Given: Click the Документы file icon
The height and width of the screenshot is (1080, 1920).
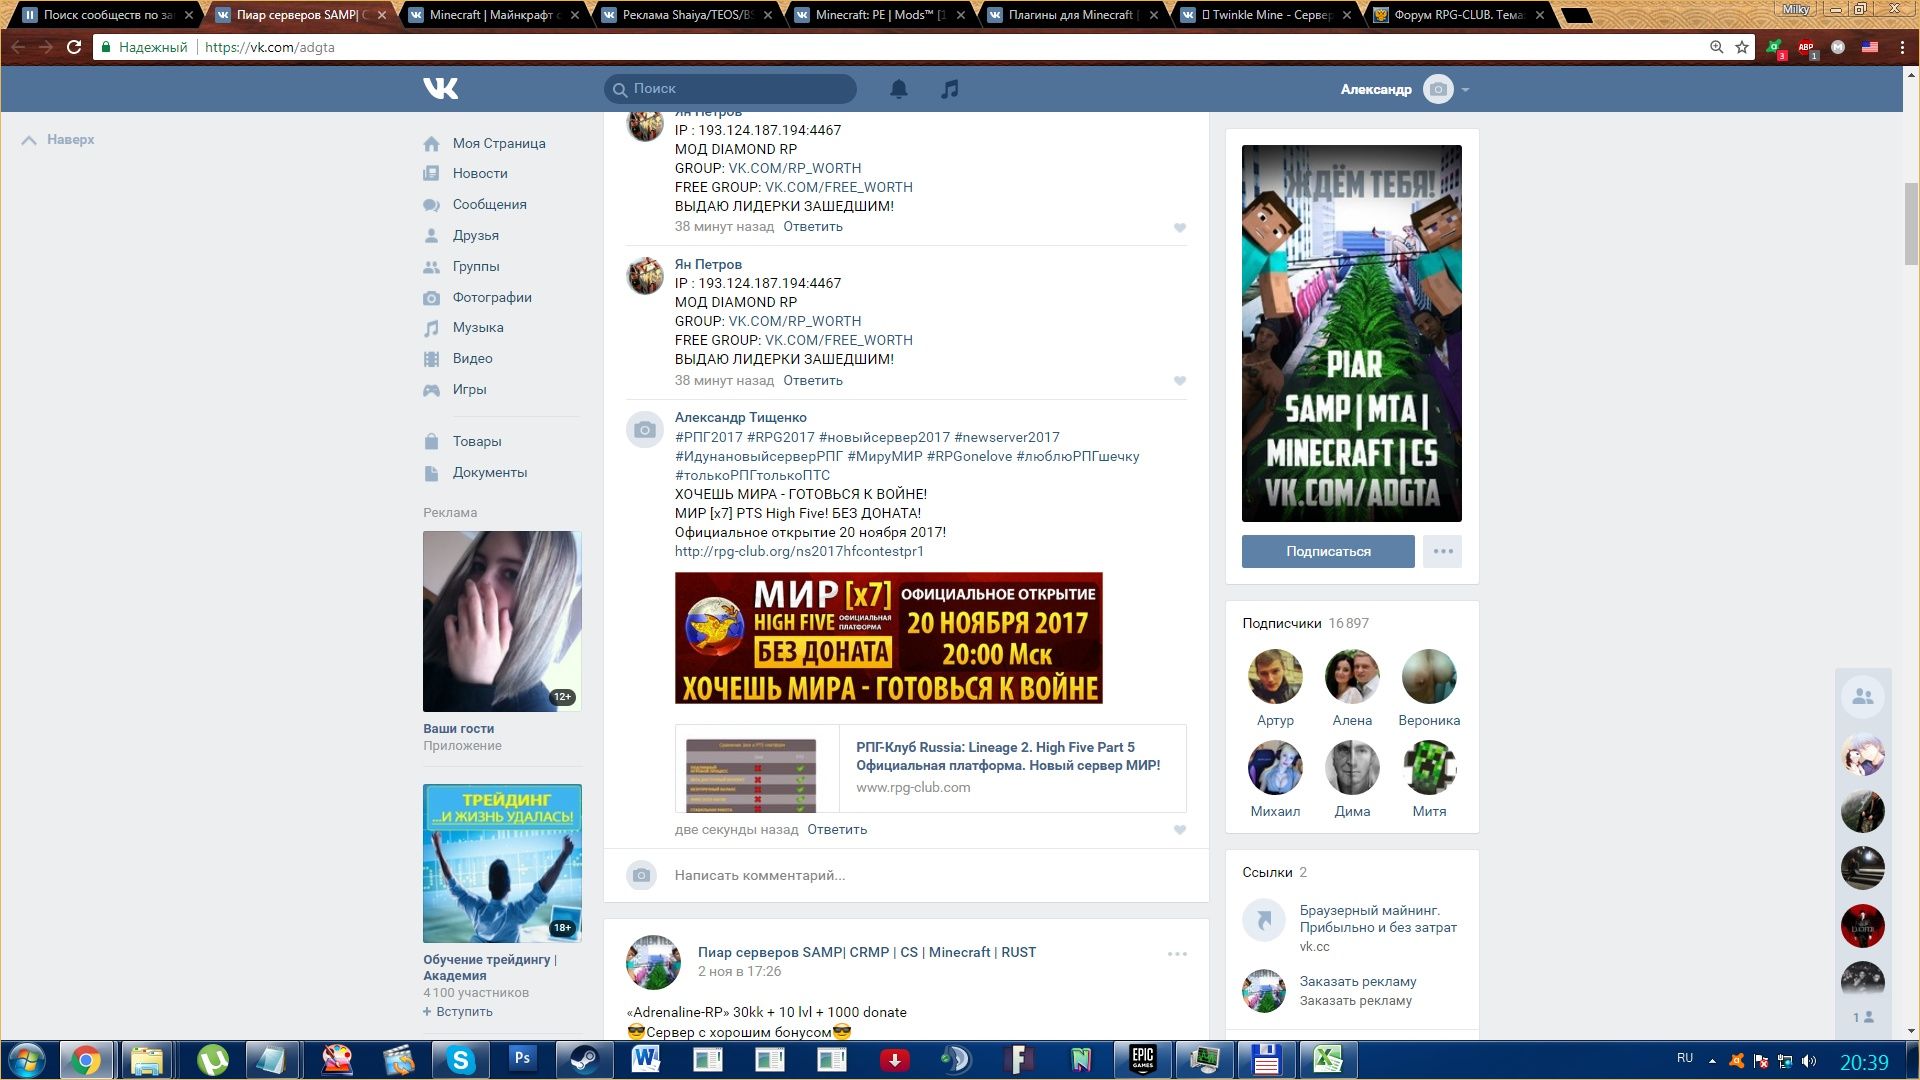Looking at the screenshot, I should pyautogui.click(x=431, y=472).
